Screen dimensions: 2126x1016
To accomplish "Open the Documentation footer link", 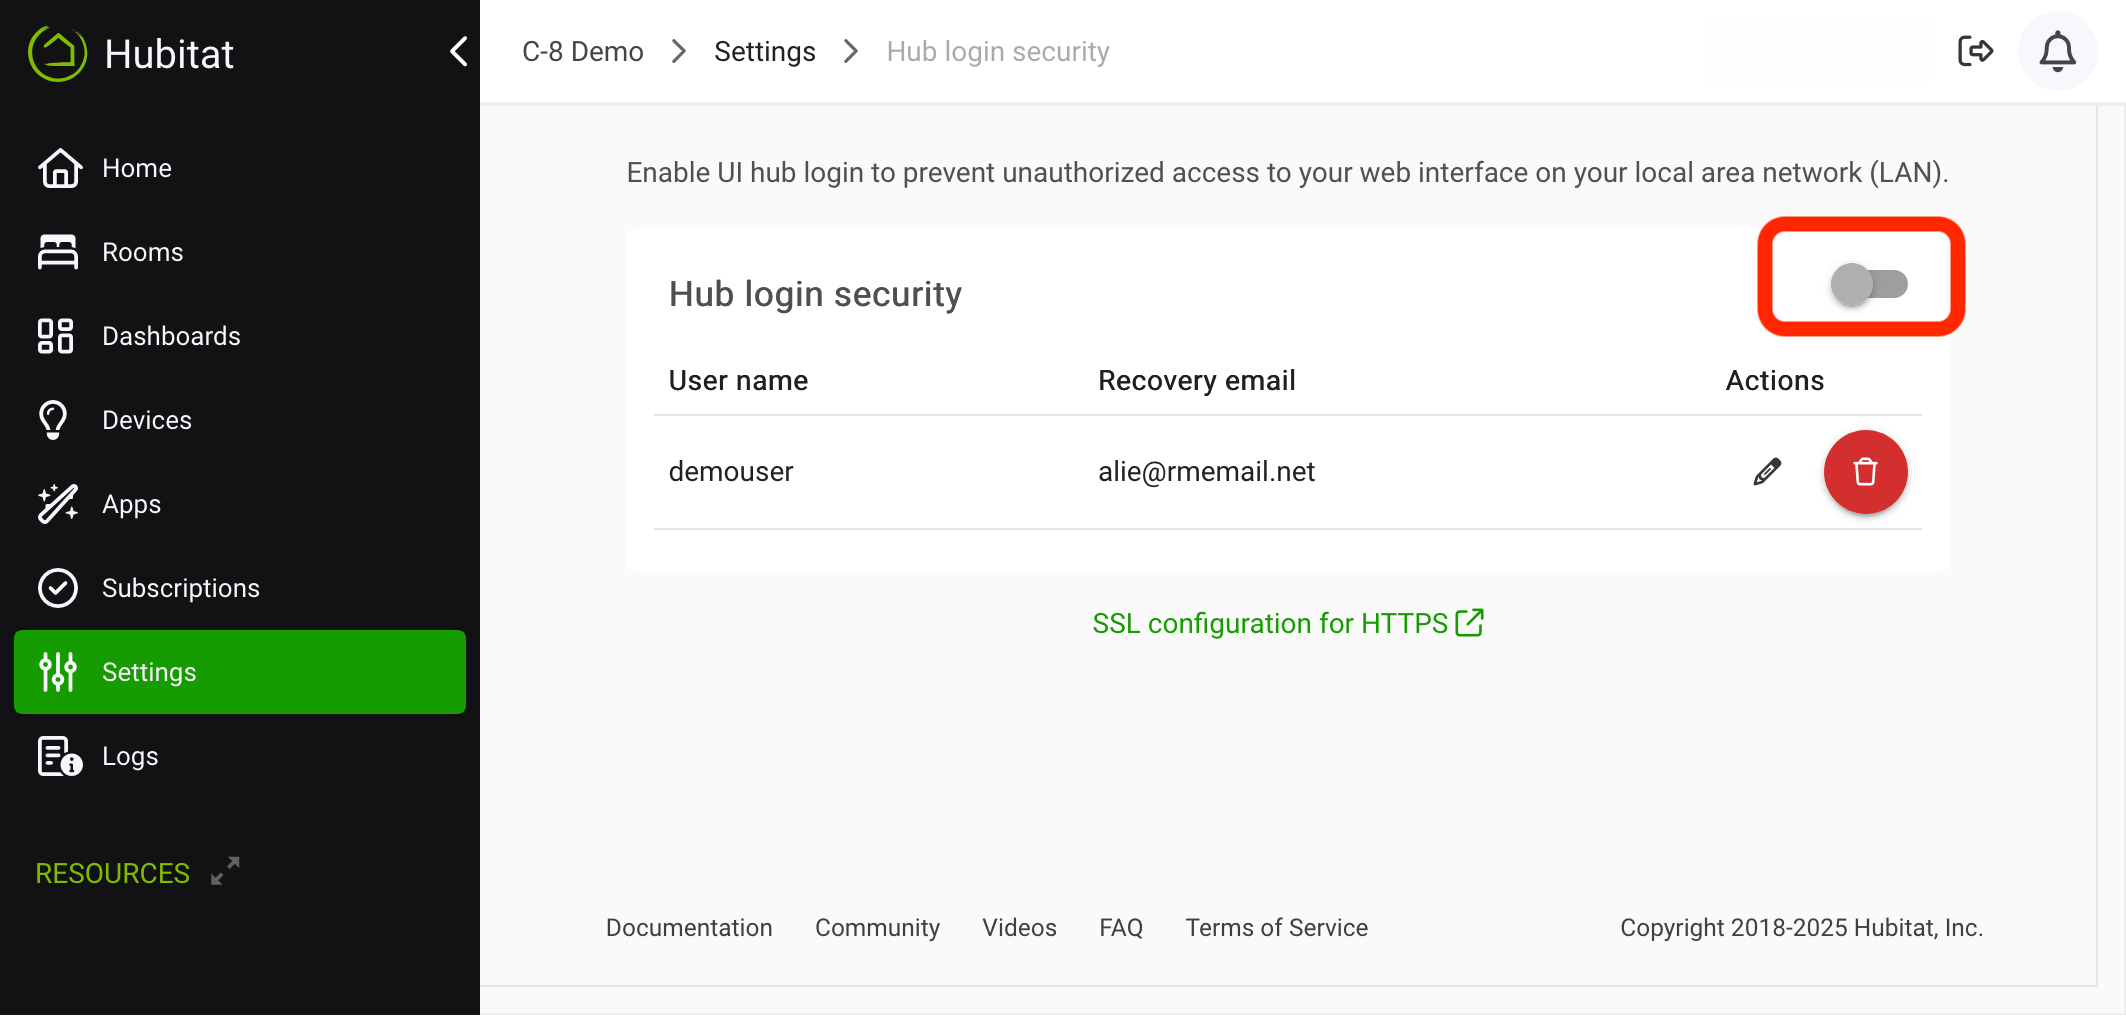I will [x=688, y=927].
